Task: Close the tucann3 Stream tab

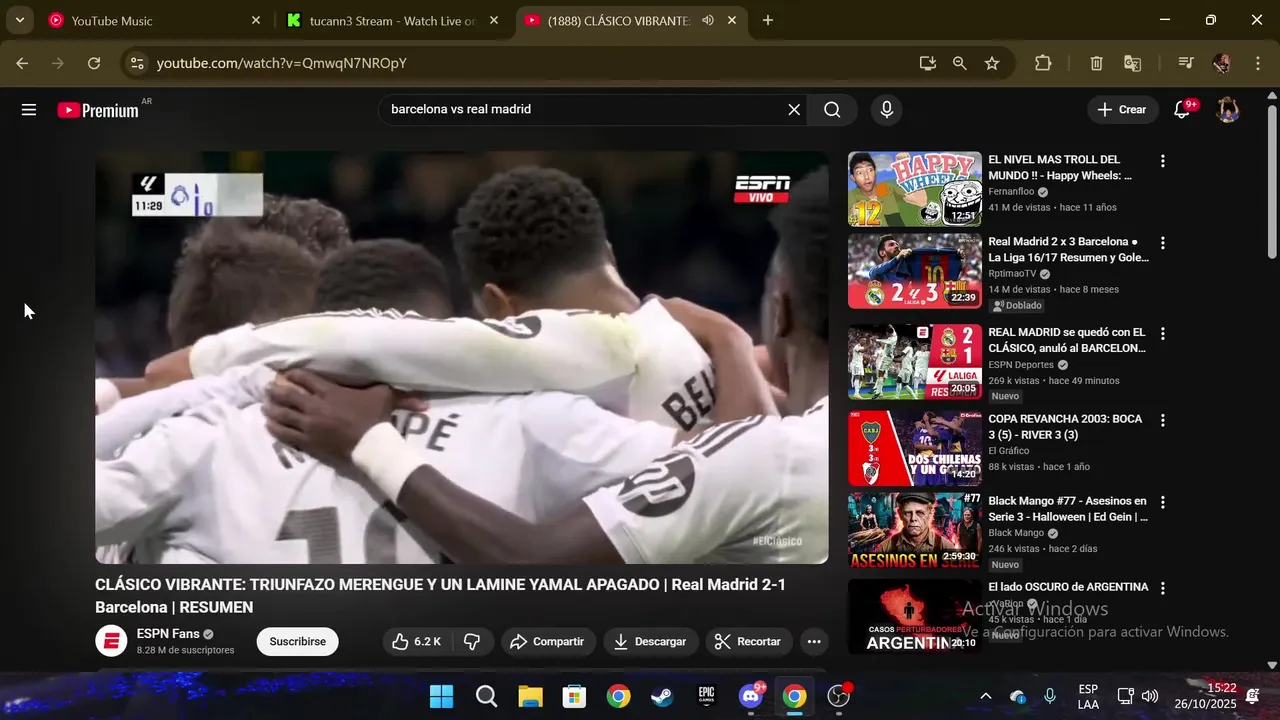Action: (x=494, y=20)
